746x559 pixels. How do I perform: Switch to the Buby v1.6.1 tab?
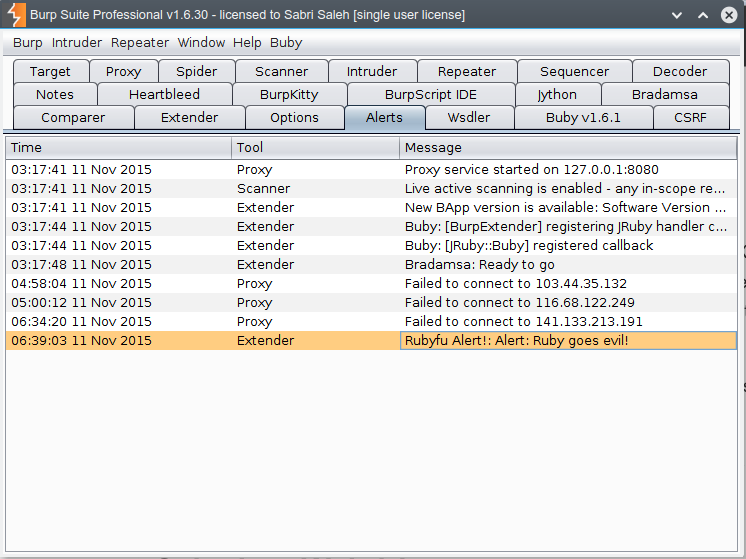tap(583, 118)
